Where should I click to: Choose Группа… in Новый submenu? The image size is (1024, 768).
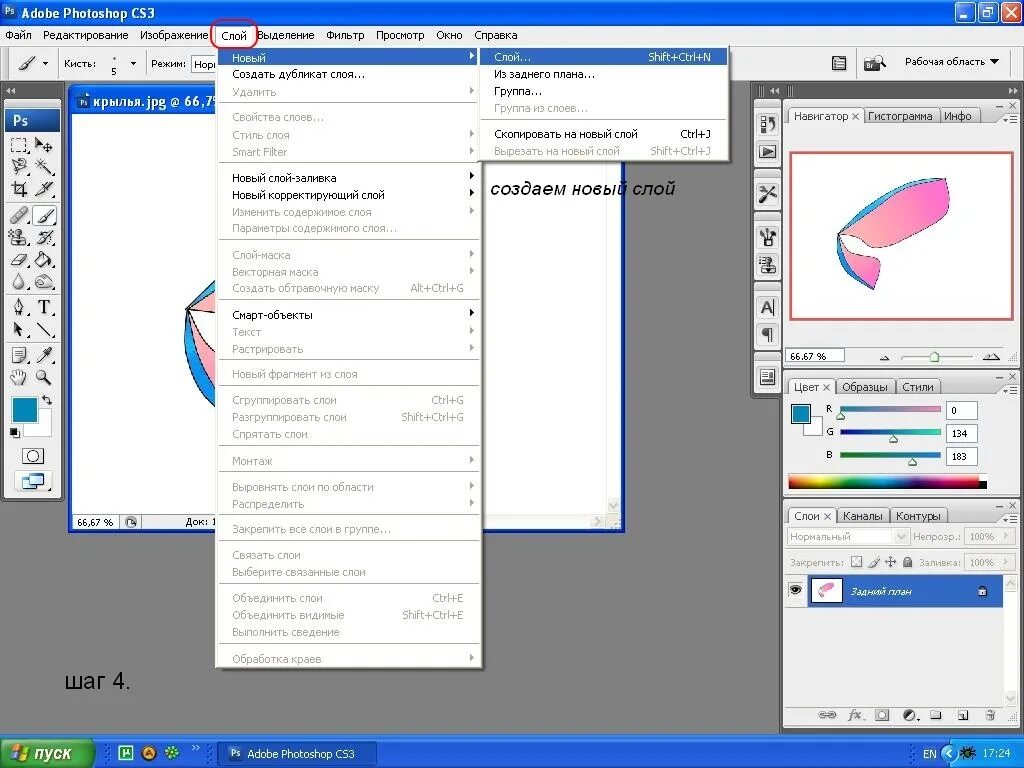(x=604, y=91)
